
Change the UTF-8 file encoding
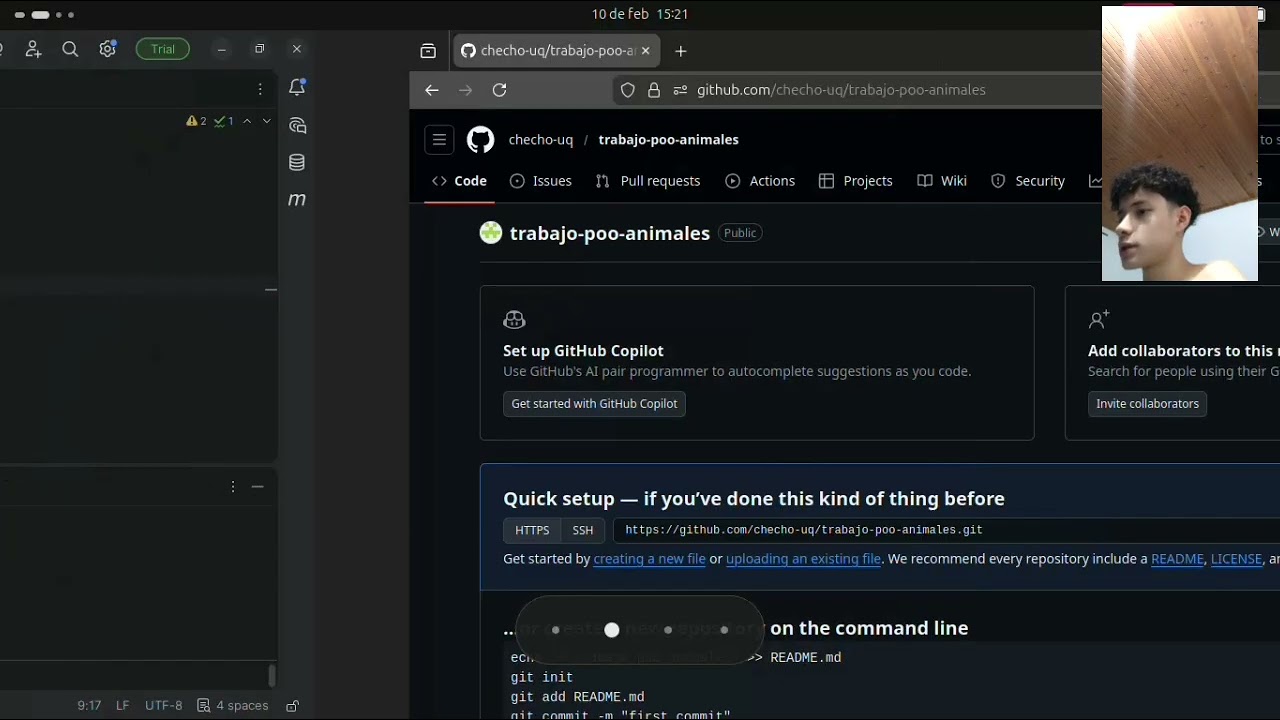tap(164, 705)
